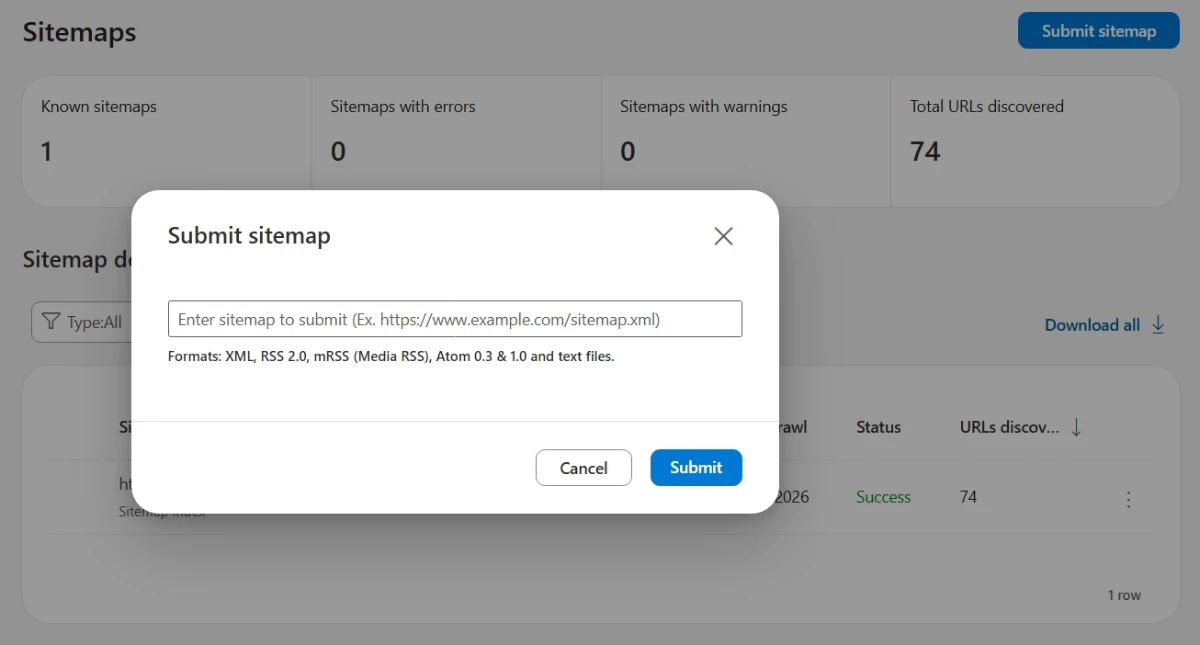
Task: Click the Status column header
Action: point(878,427)
